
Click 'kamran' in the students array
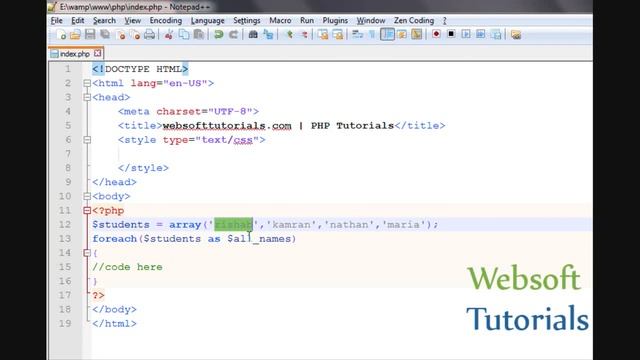pyautogui.click(x=291, y=224)
